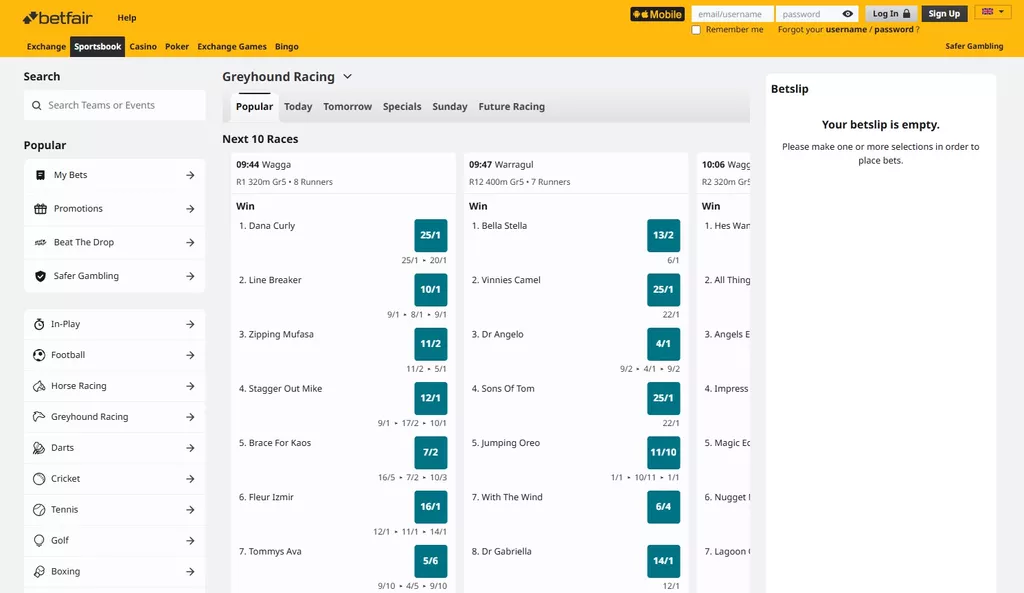Click the Boxing glove icon
This screenshot has height=593, width=1024.
(x=39, y=571)
